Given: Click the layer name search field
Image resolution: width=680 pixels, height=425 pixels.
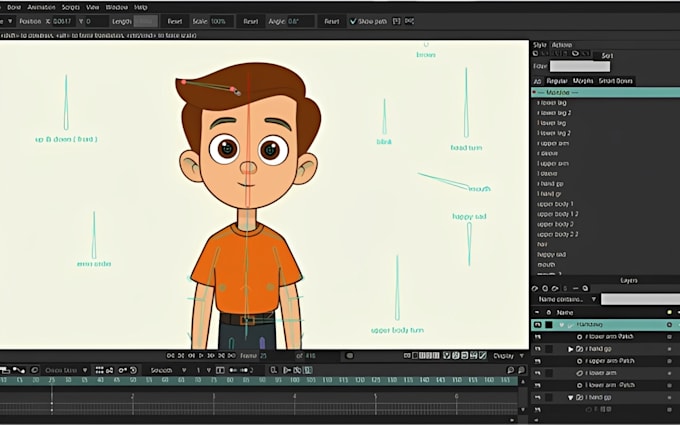Looking at the screenshot, I should (x=641, y=299).
